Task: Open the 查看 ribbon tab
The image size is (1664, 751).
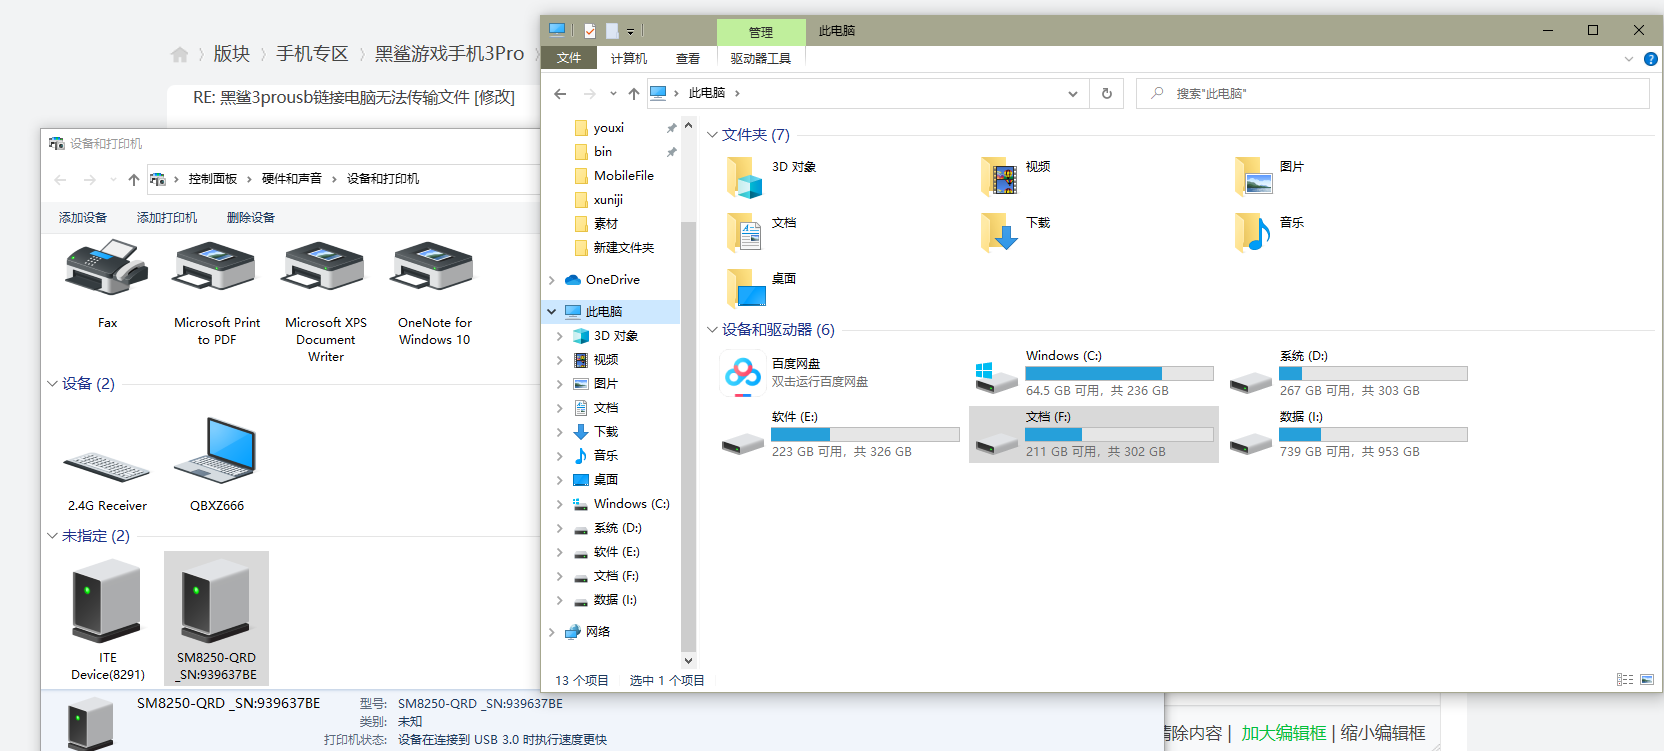Action: pos(688,58)
